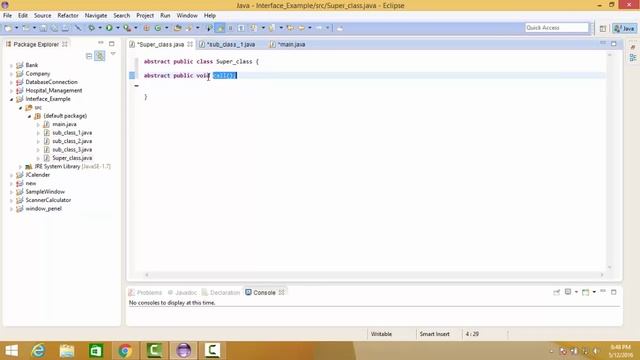
Task: Click the Run external tools icon
Action: click(x=127, y=28)
